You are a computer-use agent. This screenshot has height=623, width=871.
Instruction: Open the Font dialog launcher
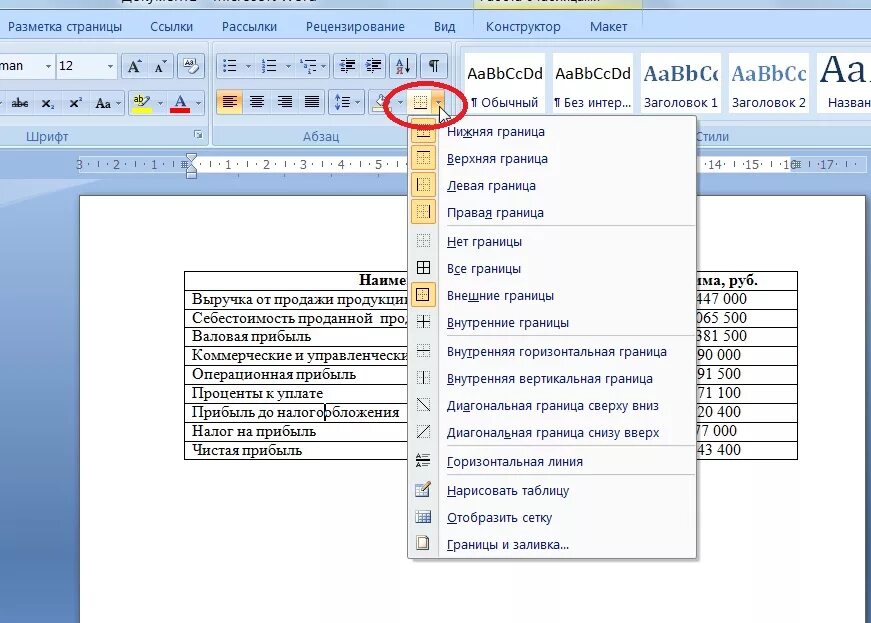[198, 135]
